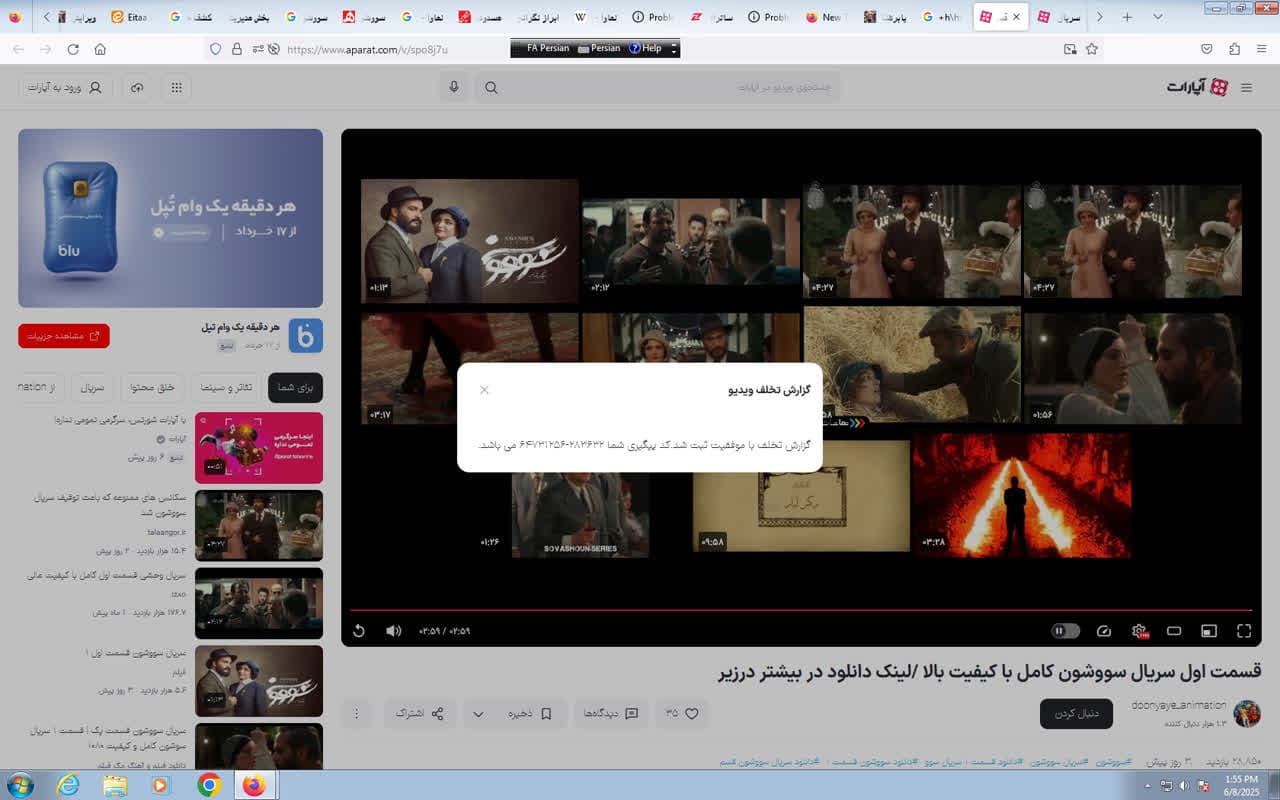Click the دنبال کردن follow button

click(1076, 713)
